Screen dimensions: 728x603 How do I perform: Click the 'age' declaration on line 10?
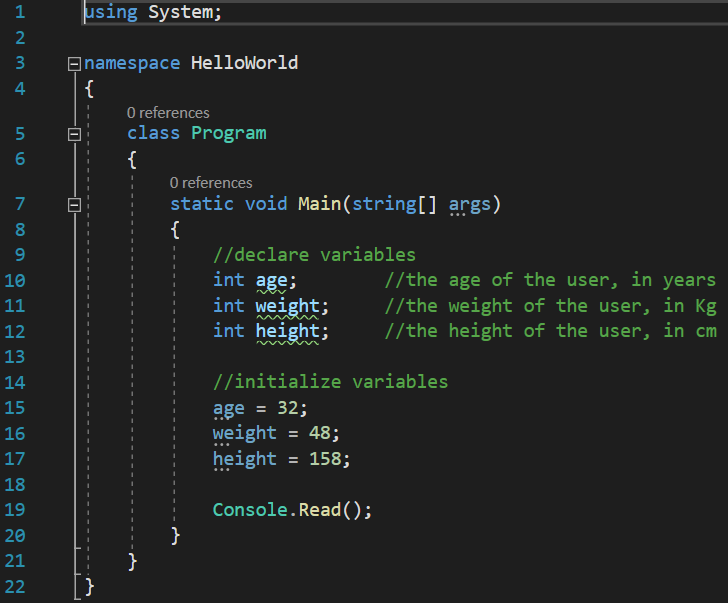272,281
